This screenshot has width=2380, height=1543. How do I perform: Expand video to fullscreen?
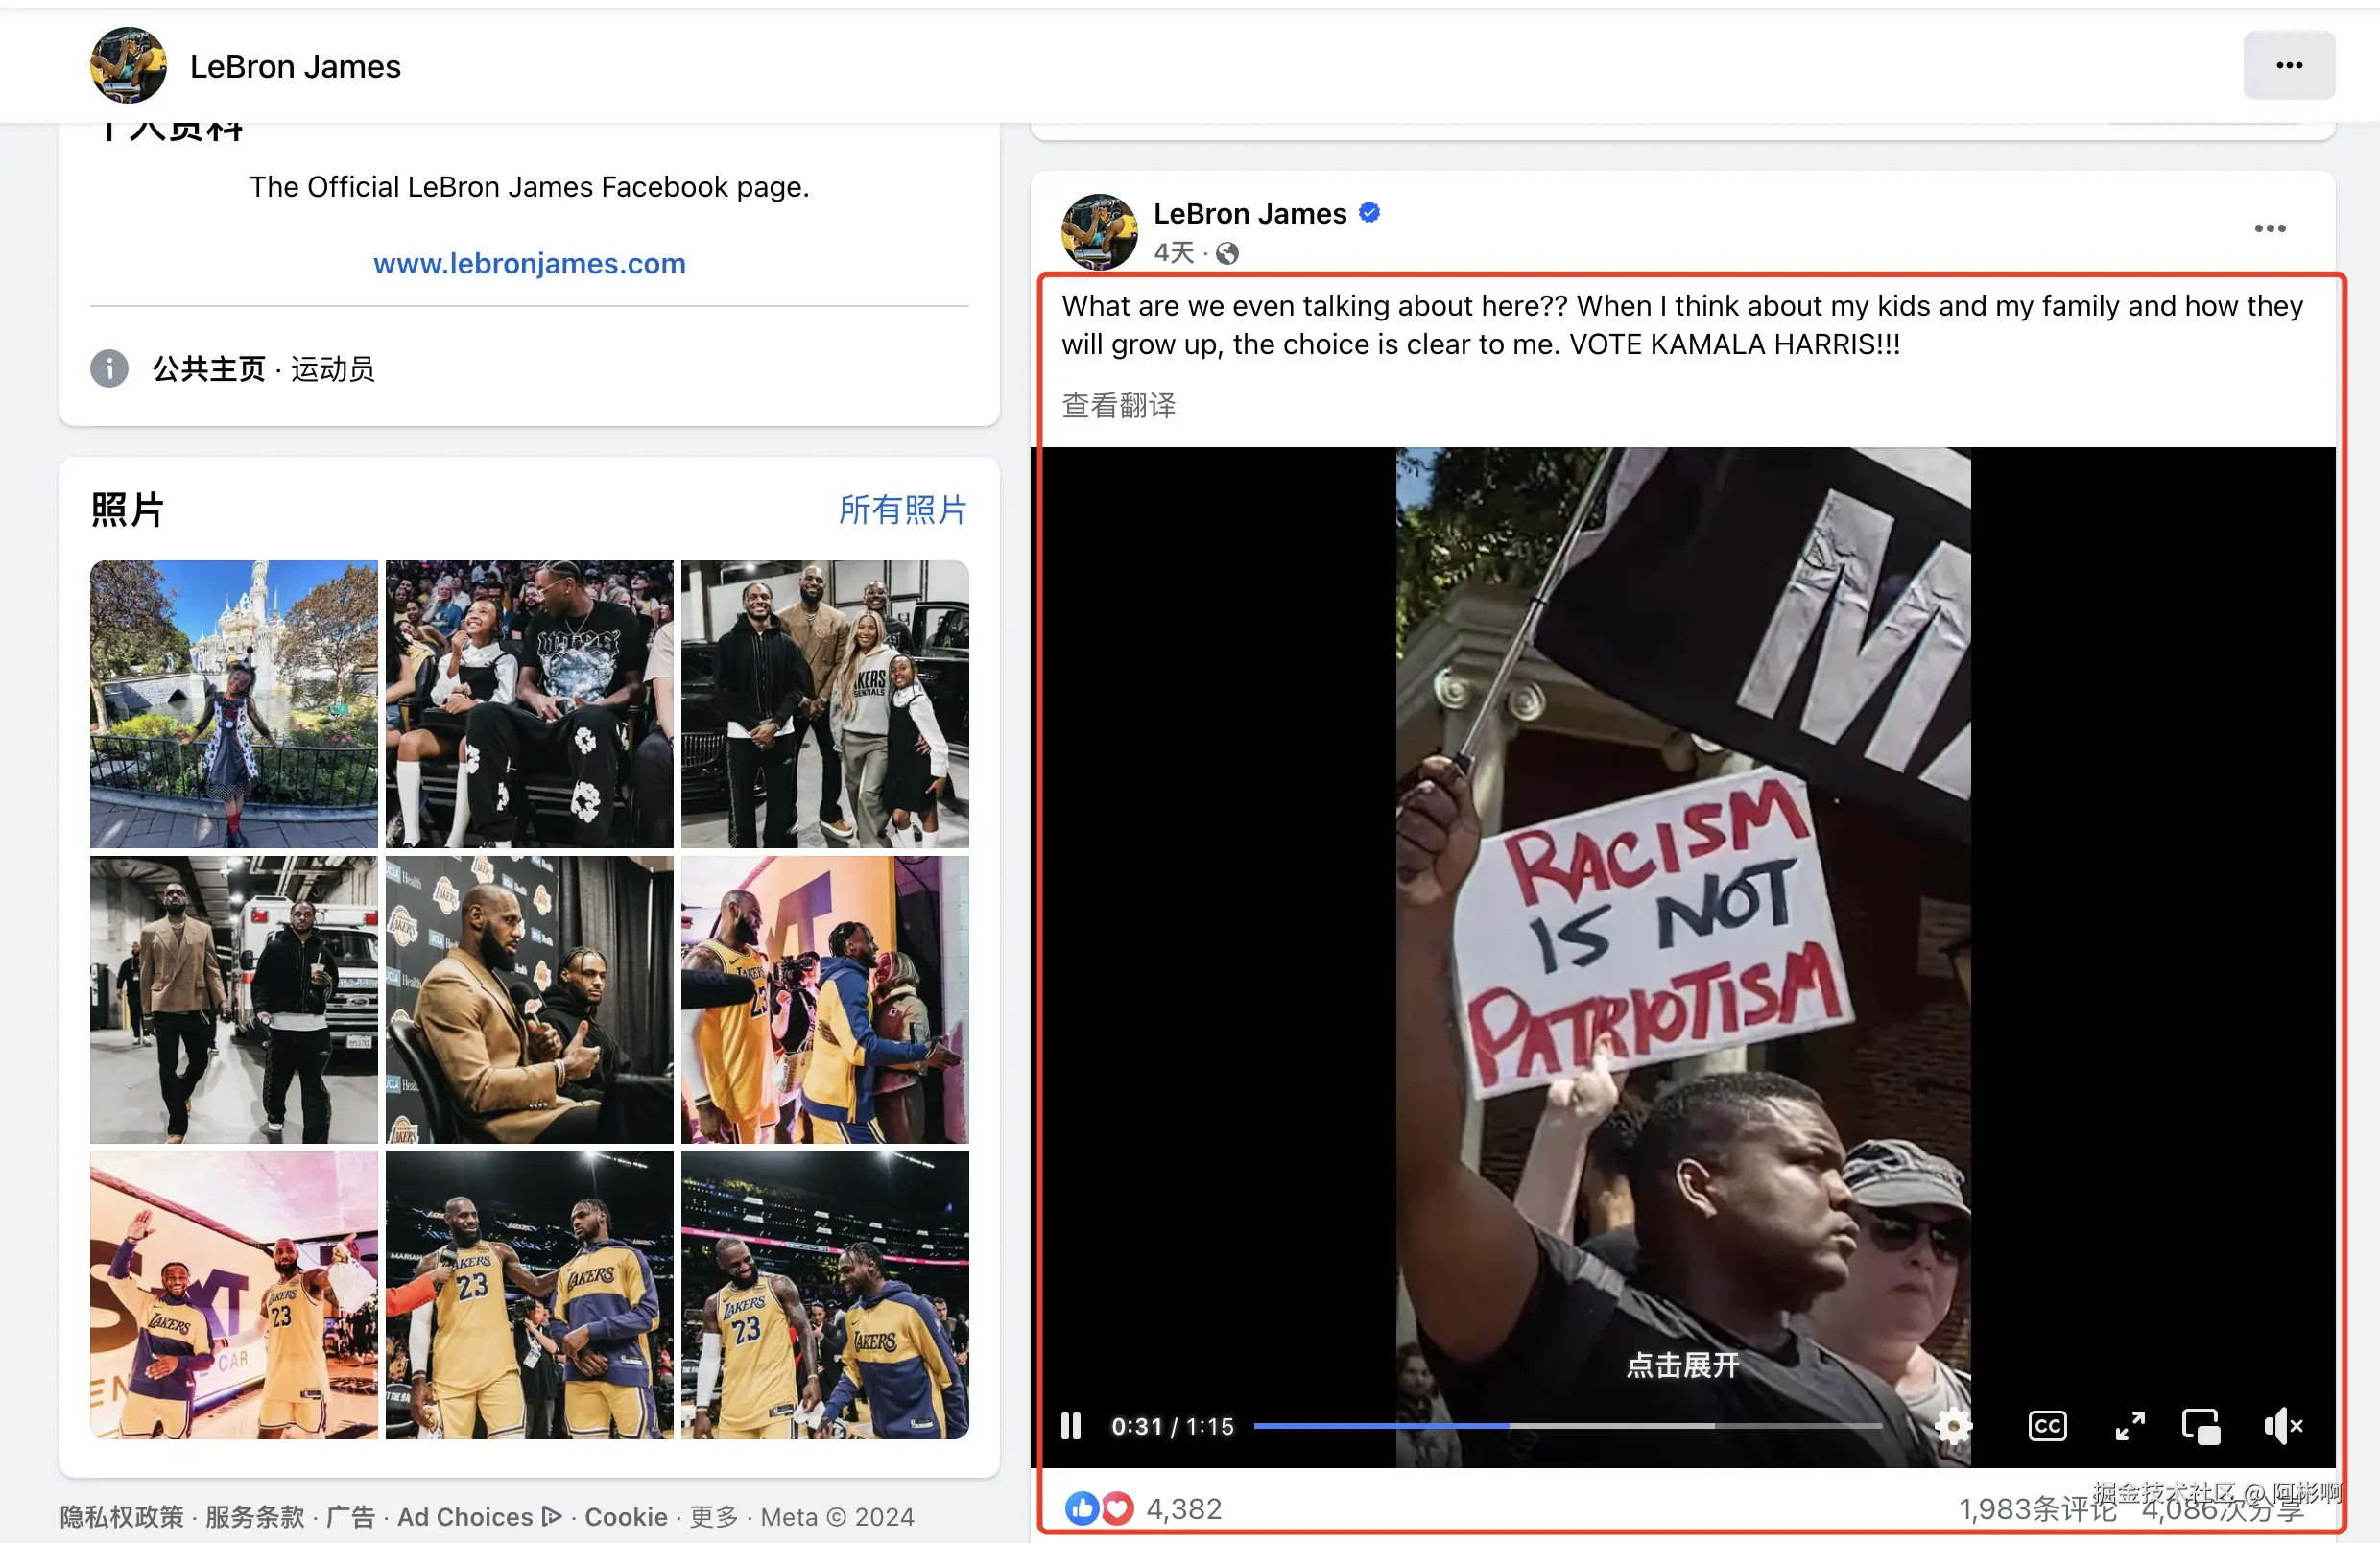click(x=2130, y=1426)
